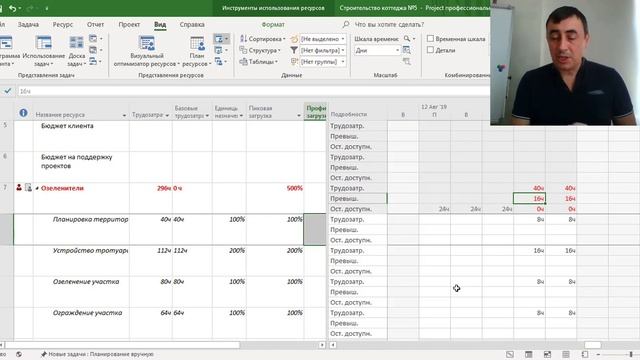This screenshot has width=640, height=360.
Task: Click the Структура outline icon
Action: (x=243, y=50)
